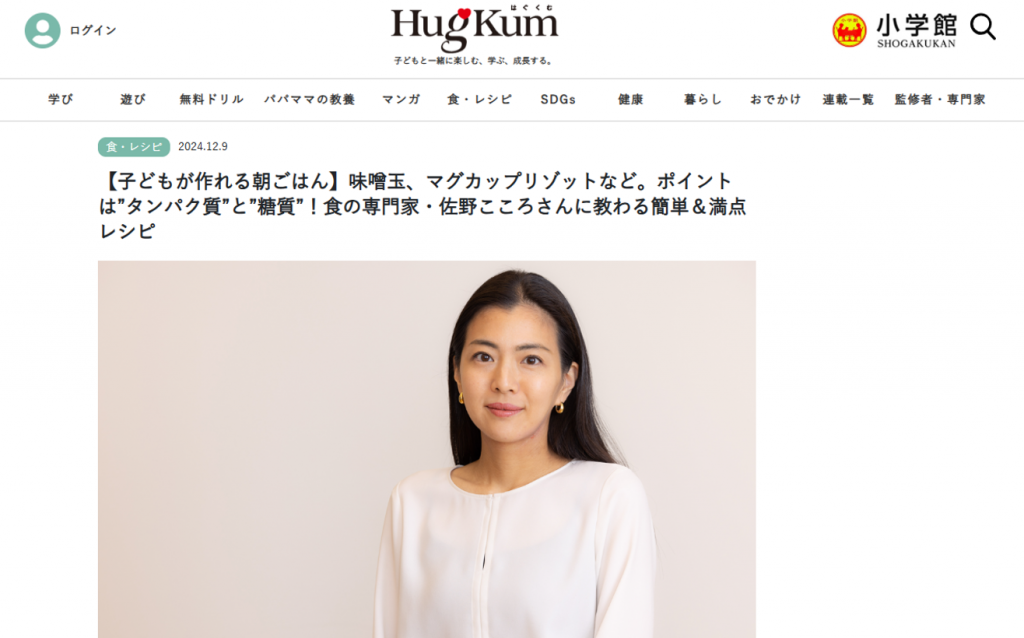Click the ログイン login link
This screenshot has width=1024, height=638.
pos(93,30)
